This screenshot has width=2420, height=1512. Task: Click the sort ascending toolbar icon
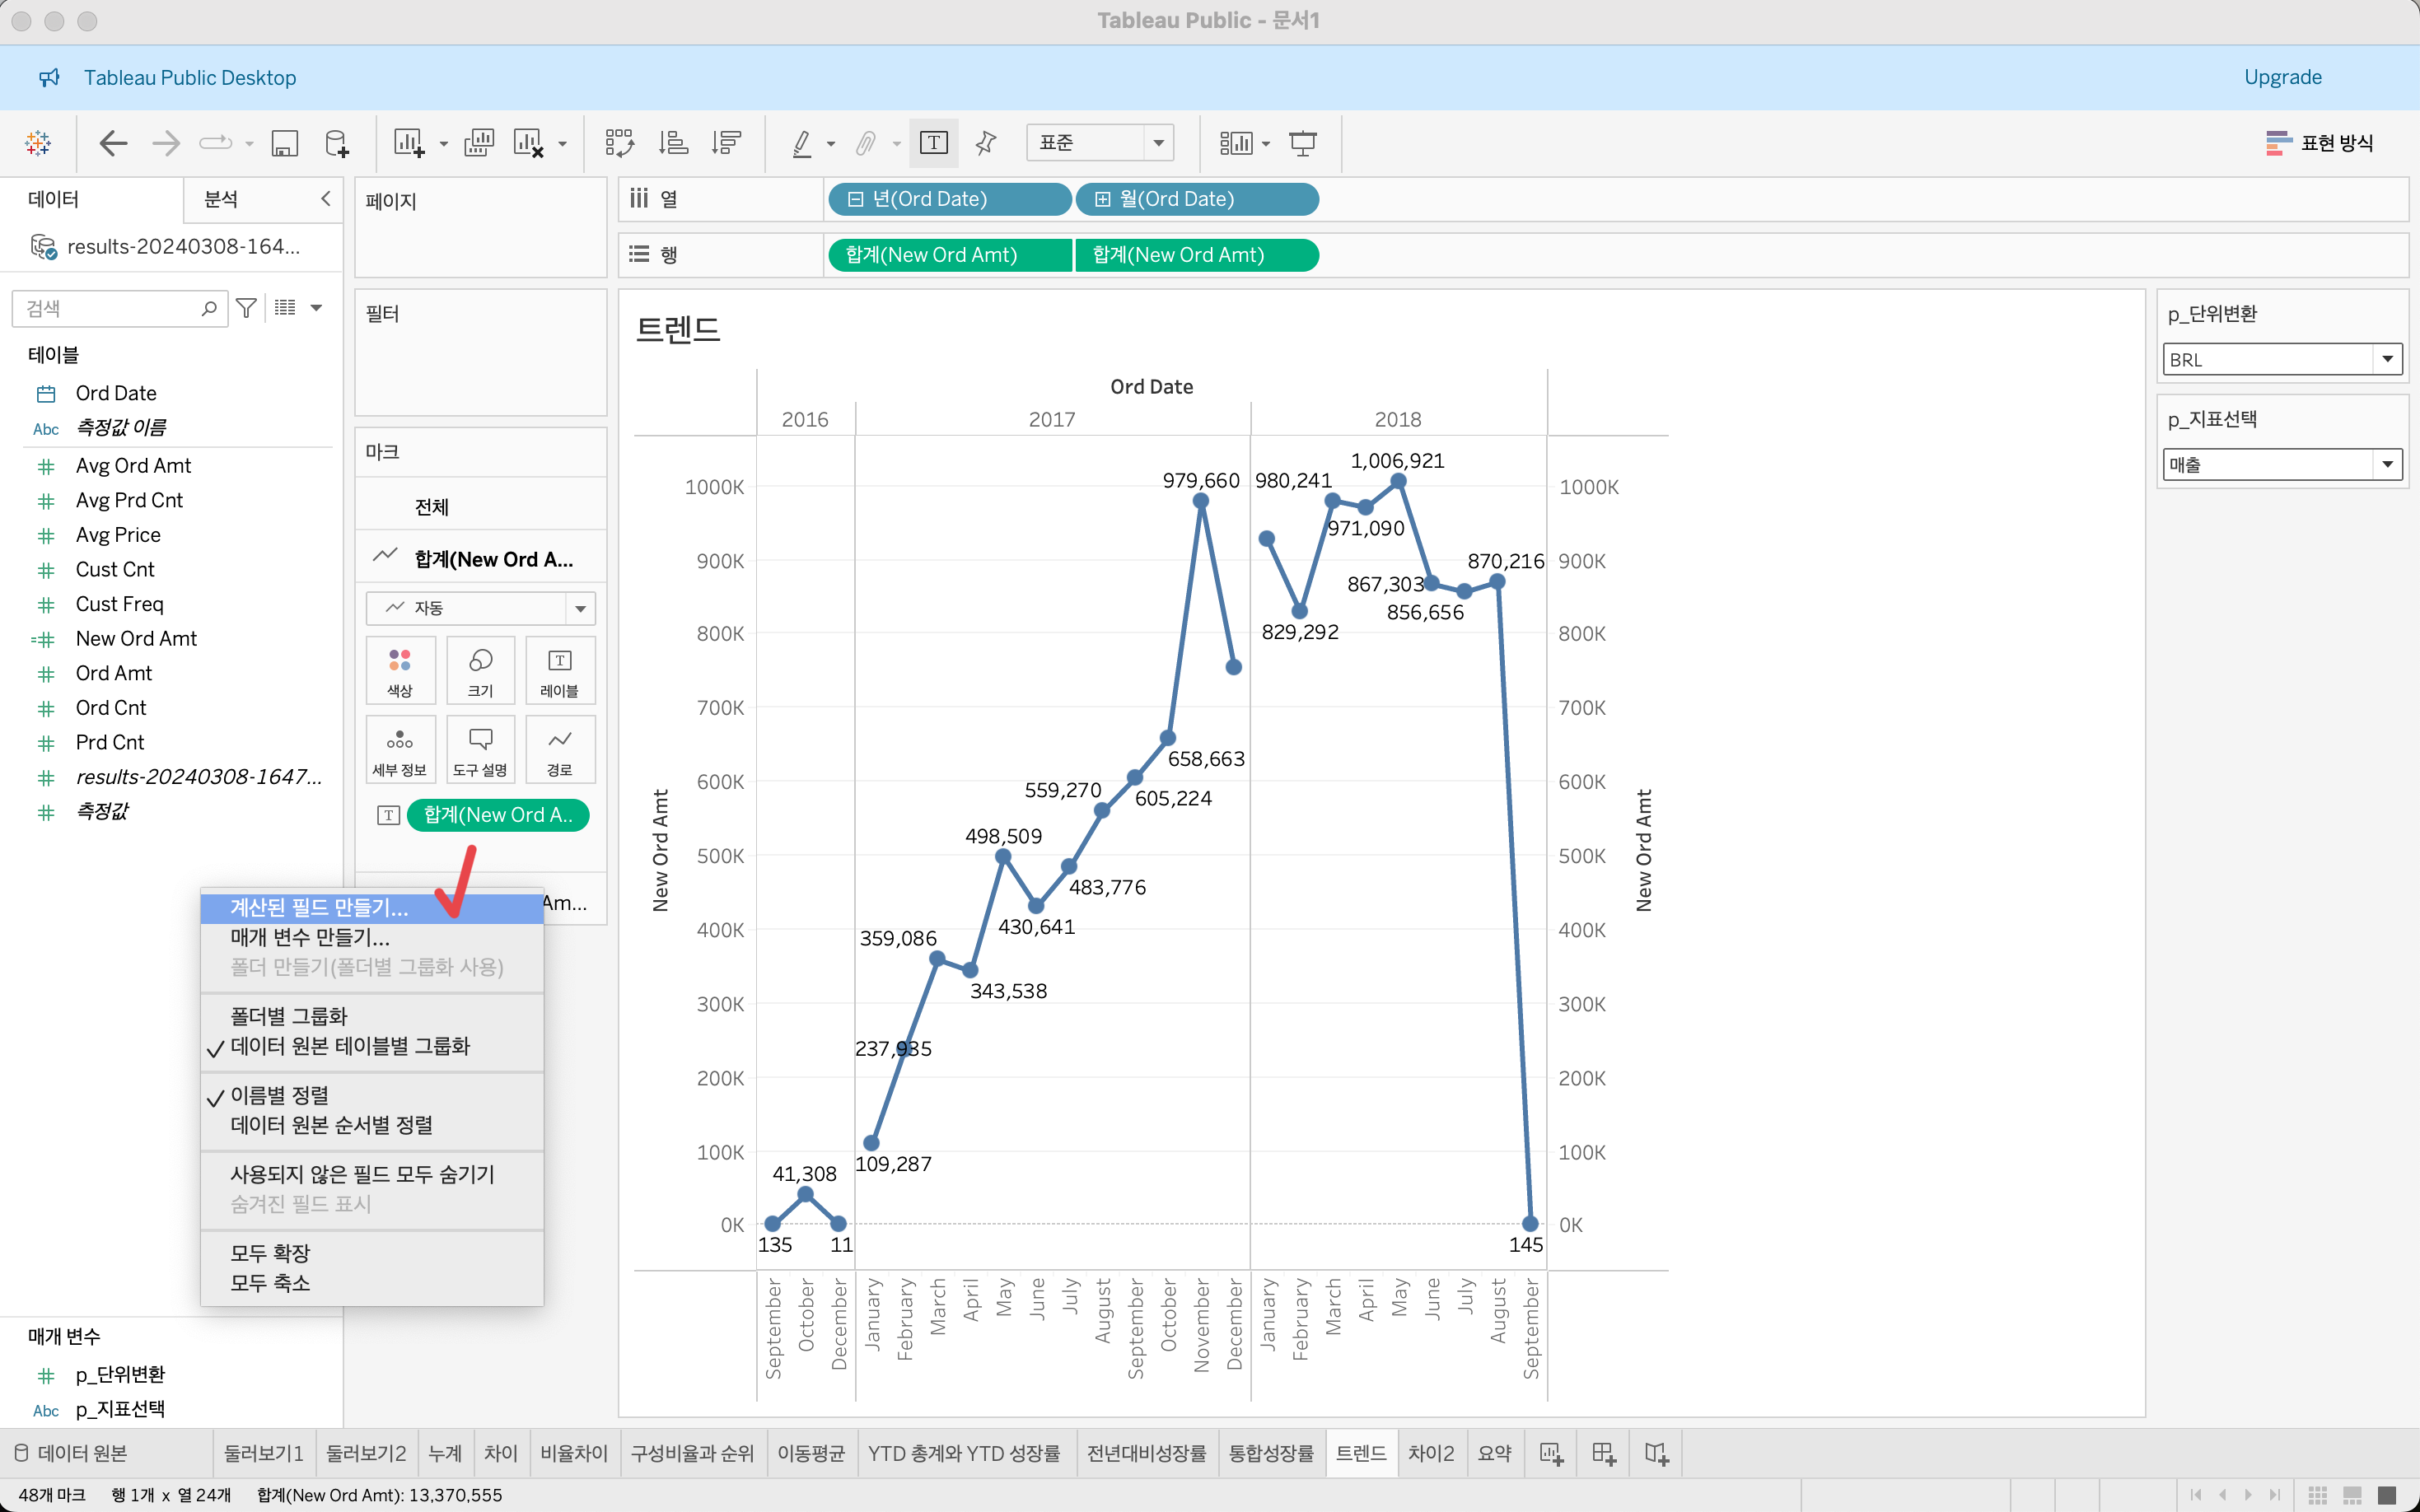[x=673, y=143]
